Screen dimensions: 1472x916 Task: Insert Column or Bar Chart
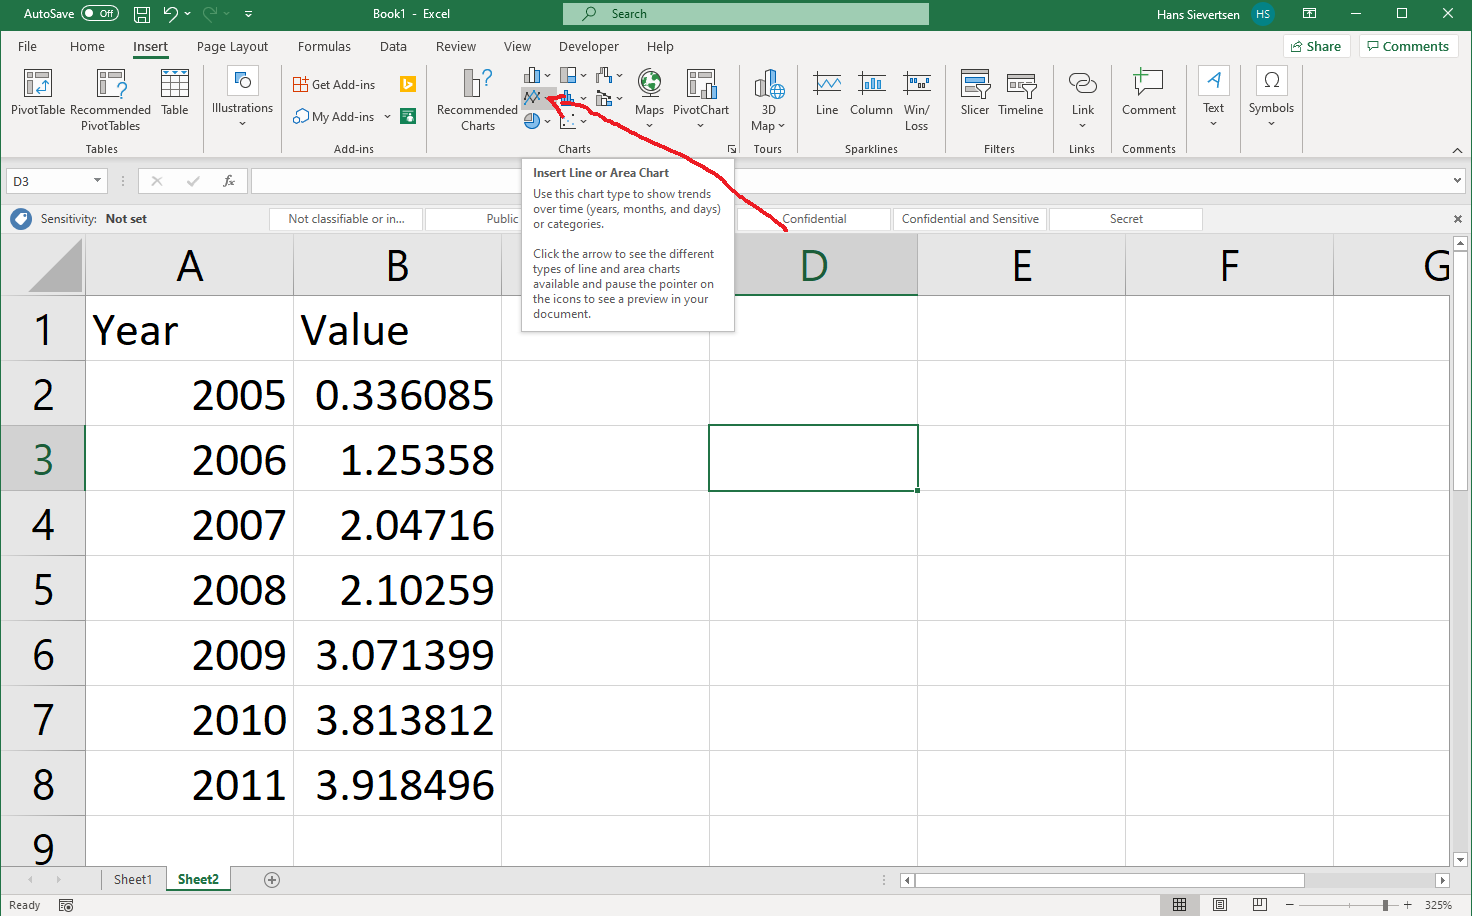[537, 75]
